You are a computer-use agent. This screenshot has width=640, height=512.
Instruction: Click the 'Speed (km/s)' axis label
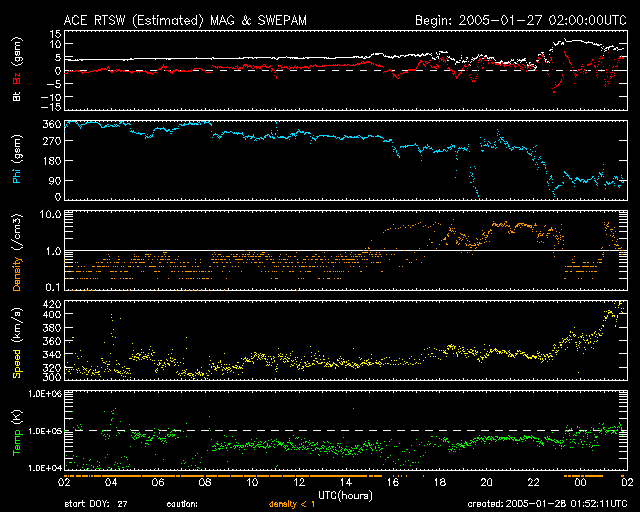[x=17, y=343]
